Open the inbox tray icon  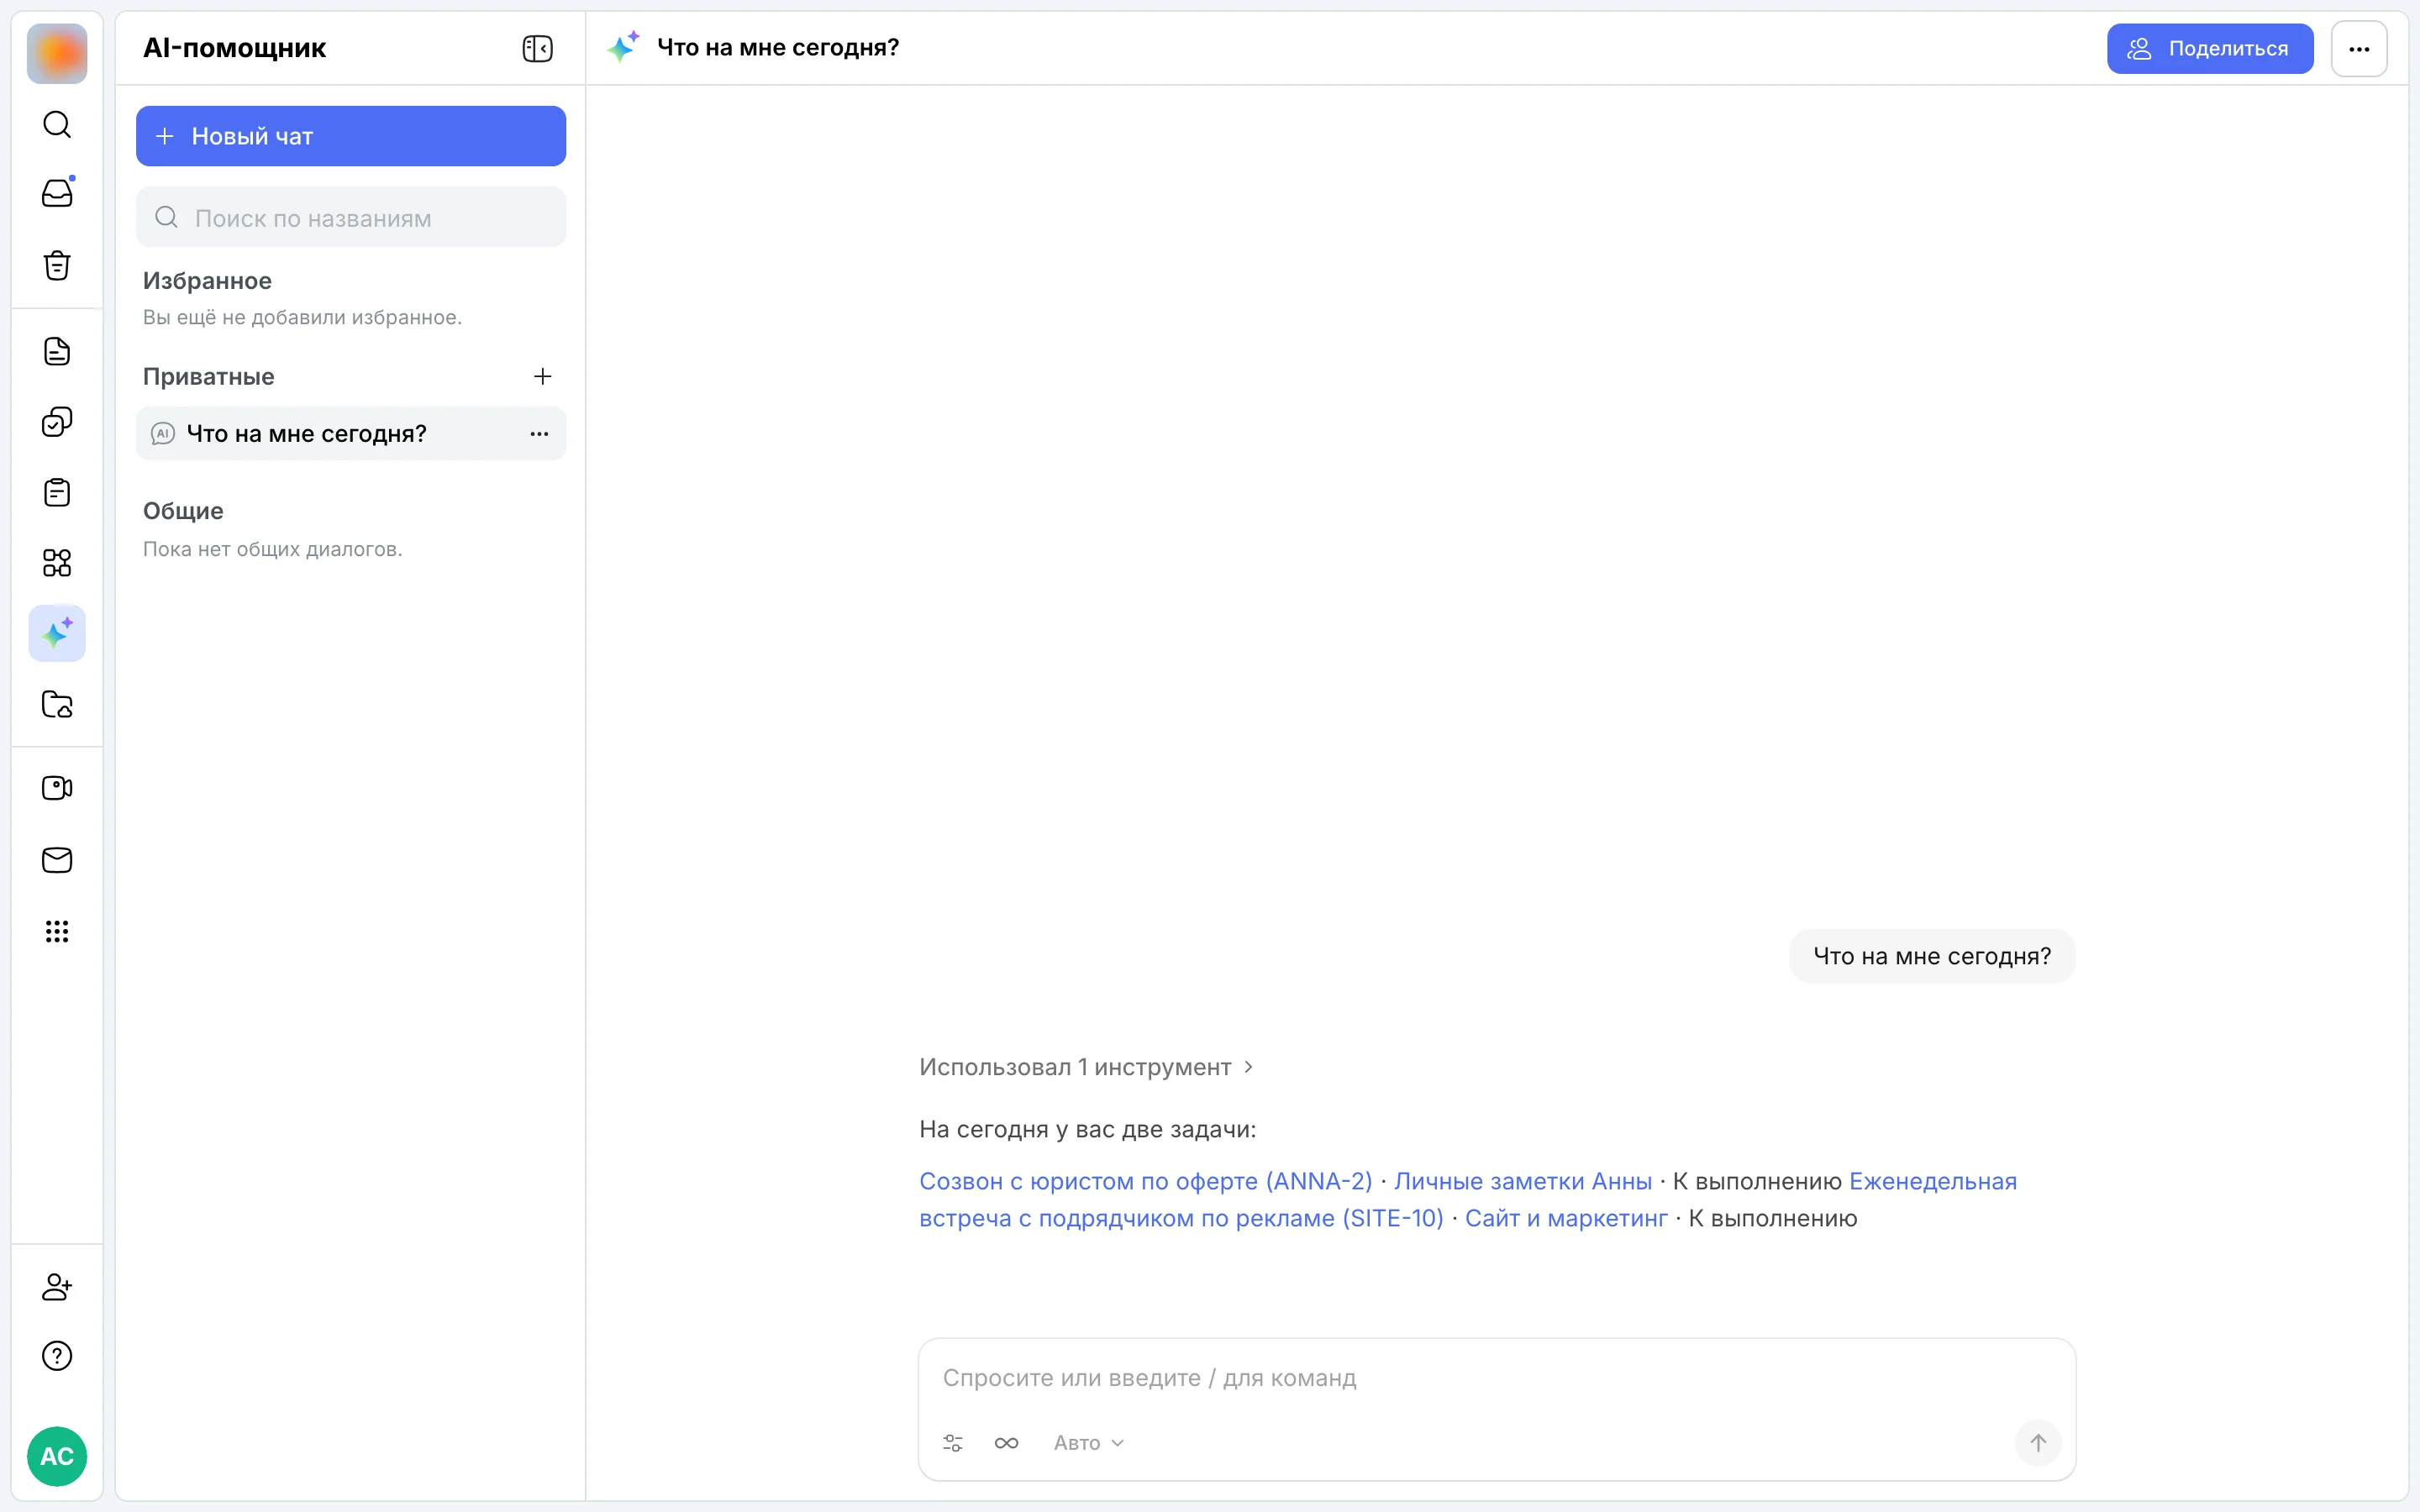click(x=57, y=193)
